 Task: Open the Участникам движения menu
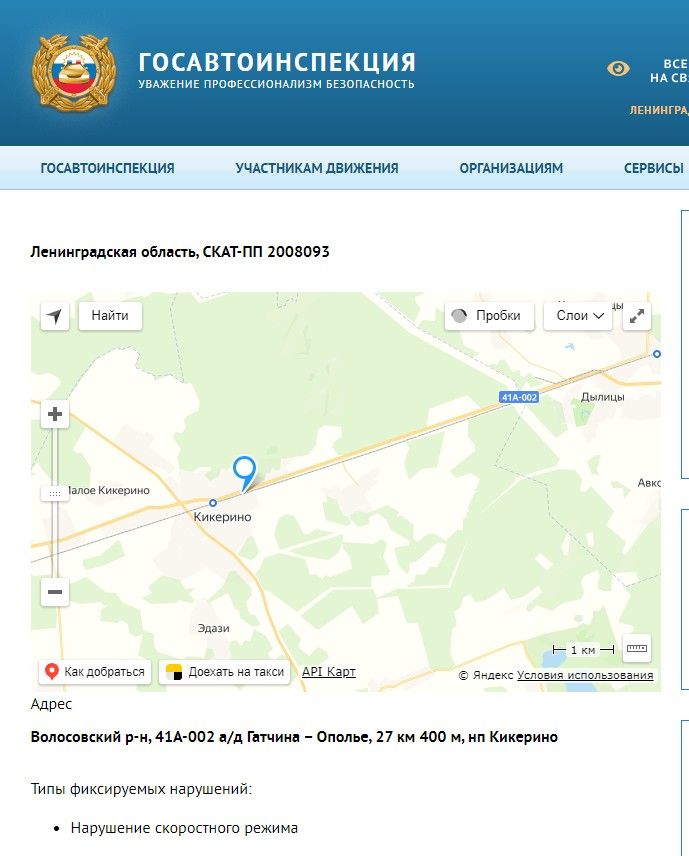coord(317,168)
